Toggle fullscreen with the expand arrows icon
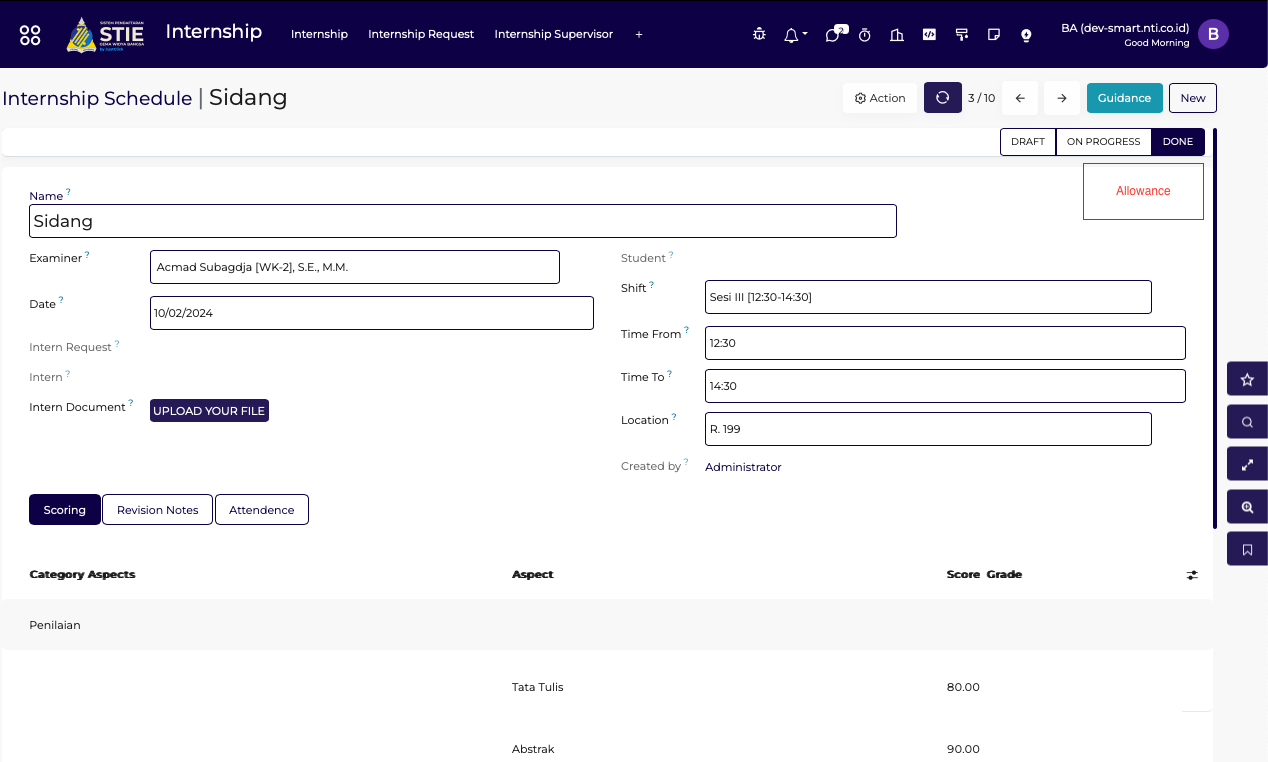Screen dimensions: 1268x762 point(1247,465)
